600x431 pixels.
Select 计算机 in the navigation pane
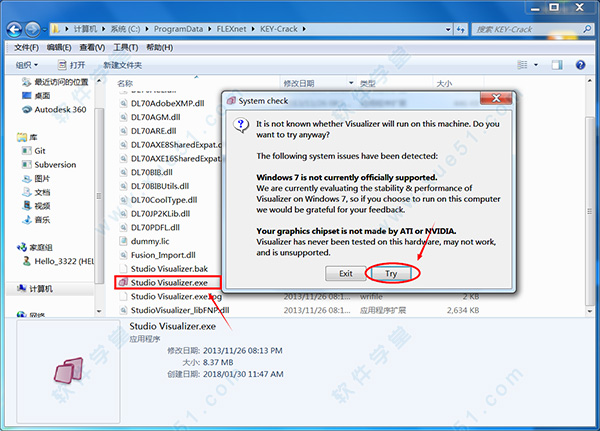pos(34,289)
